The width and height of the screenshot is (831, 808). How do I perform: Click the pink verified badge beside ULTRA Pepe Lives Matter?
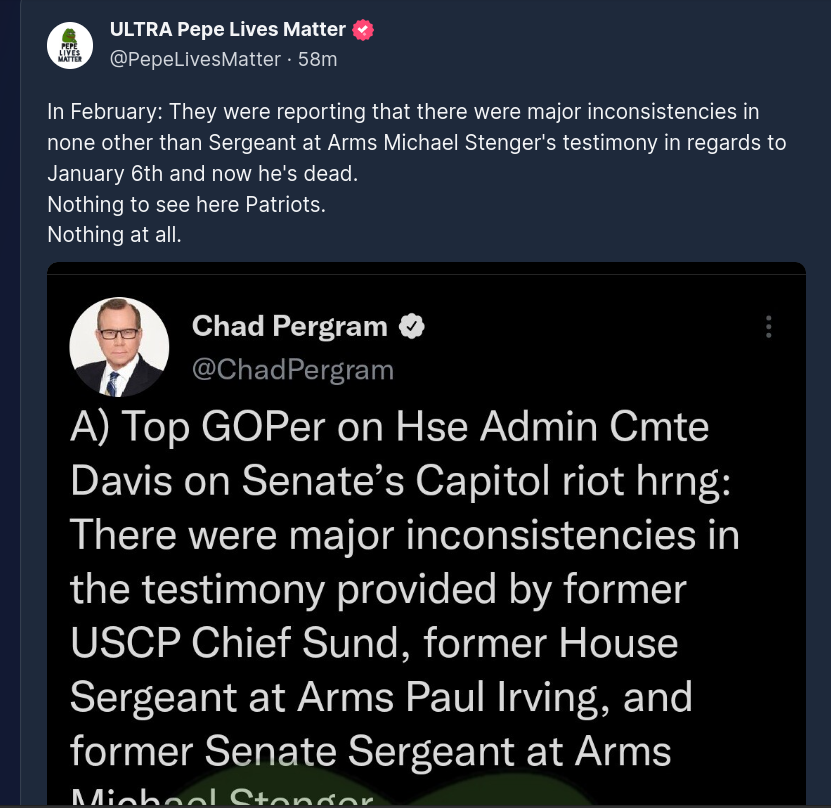(x=364, y=30)
